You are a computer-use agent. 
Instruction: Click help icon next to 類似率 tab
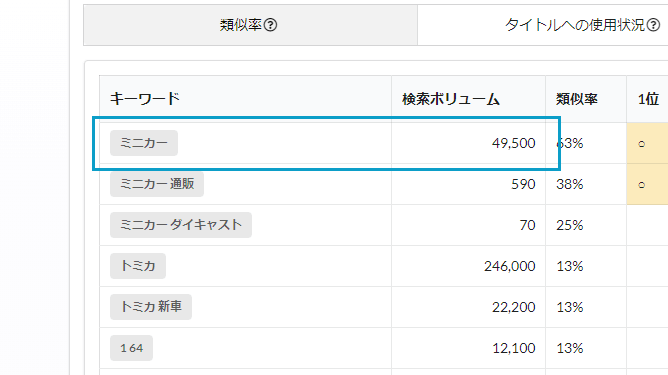[270, 25]
